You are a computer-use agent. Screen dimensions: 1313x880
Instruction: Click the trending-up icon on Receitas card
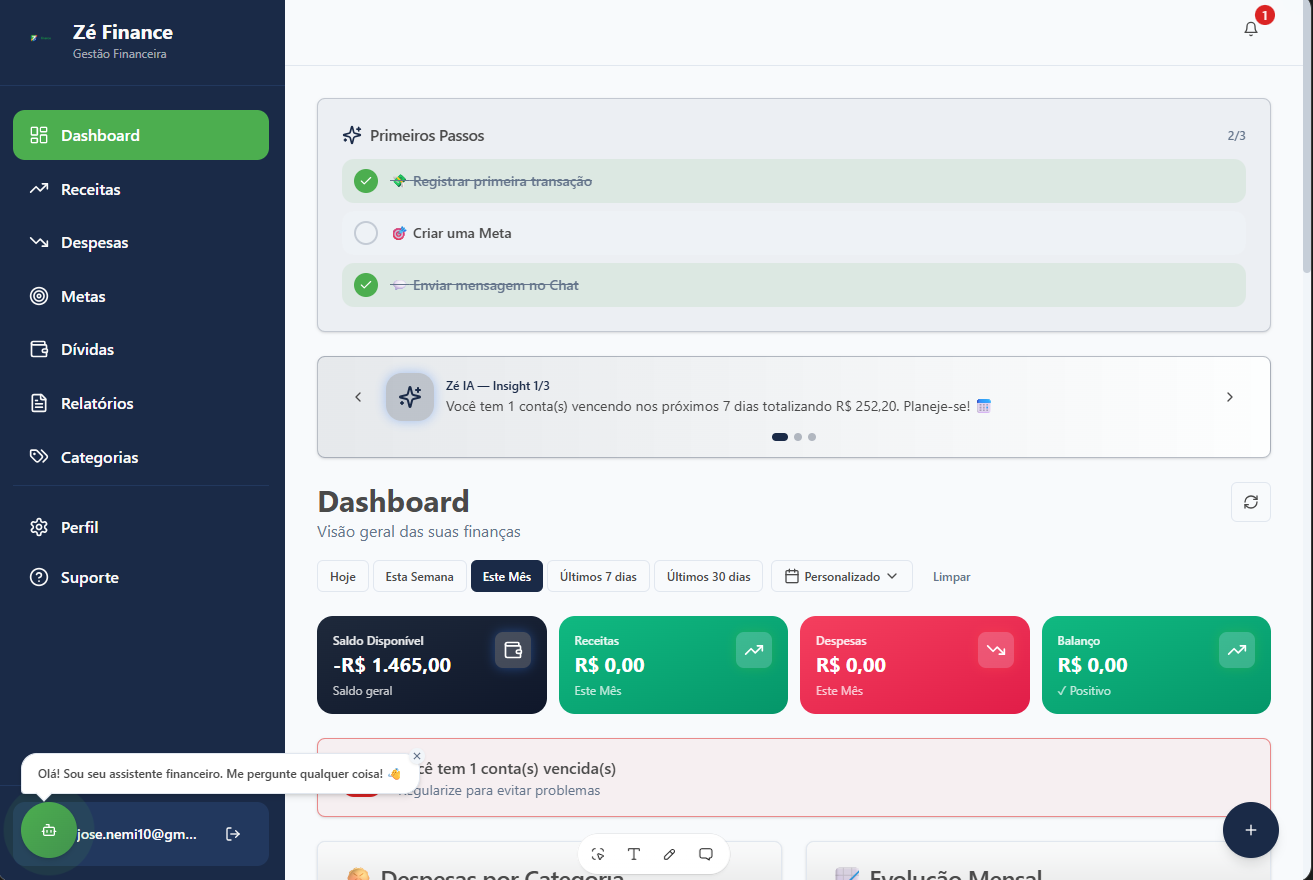coord(754,650)
